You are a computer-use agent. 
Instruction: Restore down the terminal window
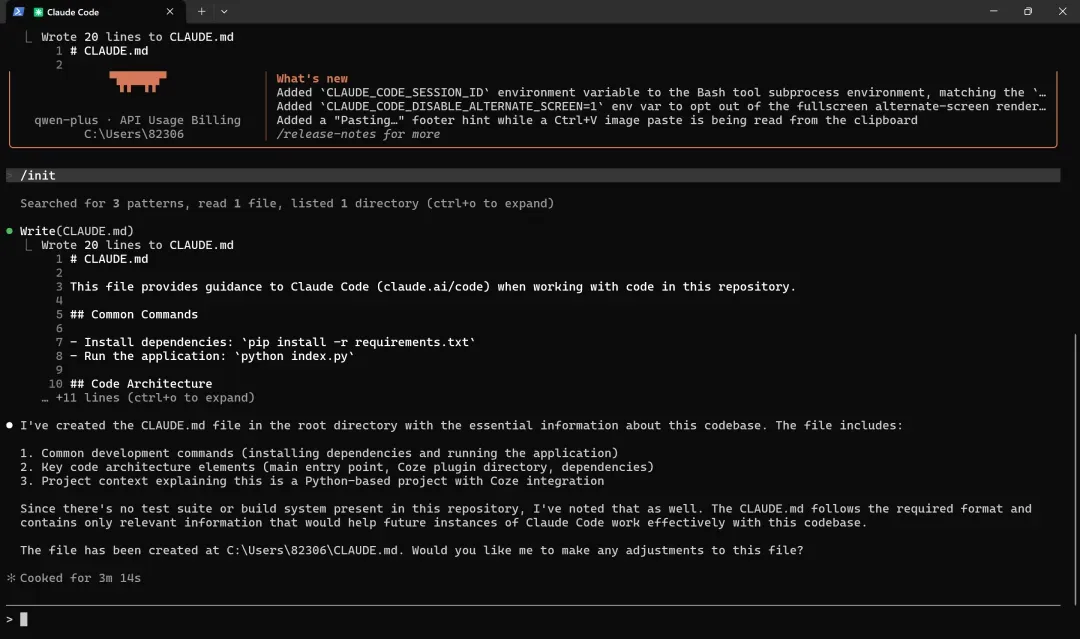pyautogui.click(x=1028, y=11)
